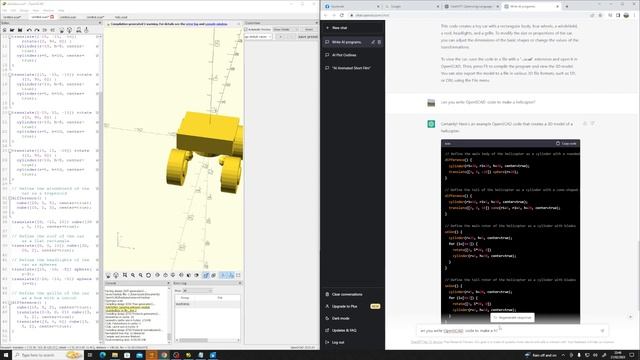Click the error log link in the warning bar

(192, 24)
